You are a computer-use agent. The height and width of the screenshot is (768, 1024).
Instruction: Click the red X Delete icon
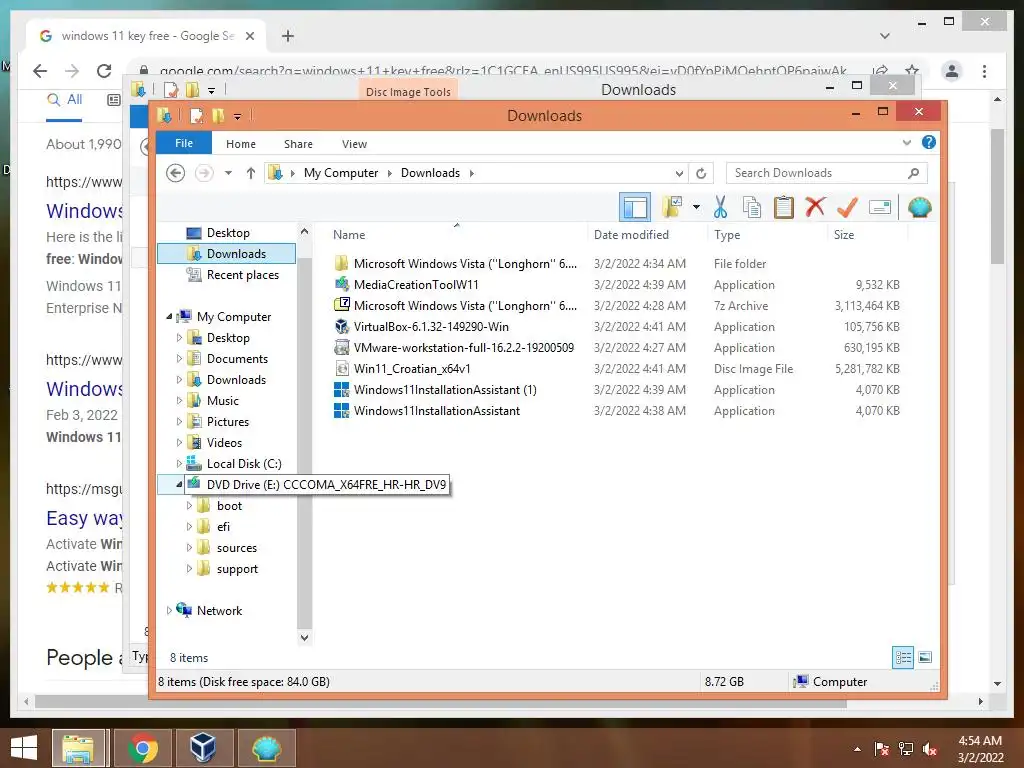tap(815, 208)
